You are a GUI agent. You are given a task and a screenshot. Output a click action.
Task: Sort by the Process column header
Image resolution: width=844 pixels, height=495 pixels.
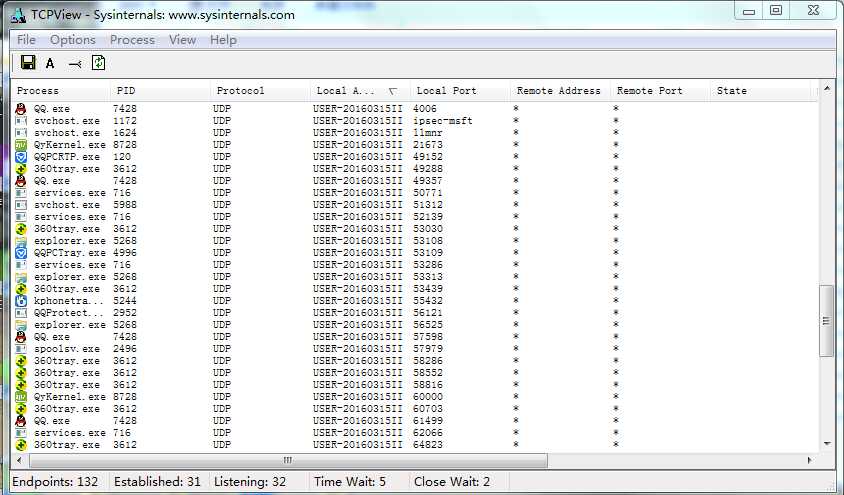pos(60,90)
